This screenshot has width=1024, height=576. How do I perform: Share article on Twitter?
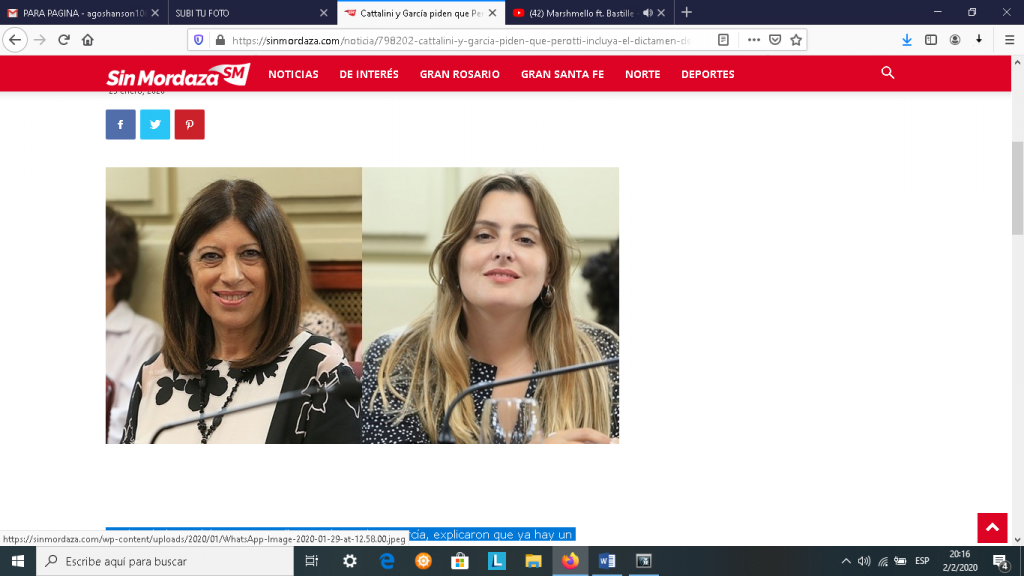(x=155, y=124)
